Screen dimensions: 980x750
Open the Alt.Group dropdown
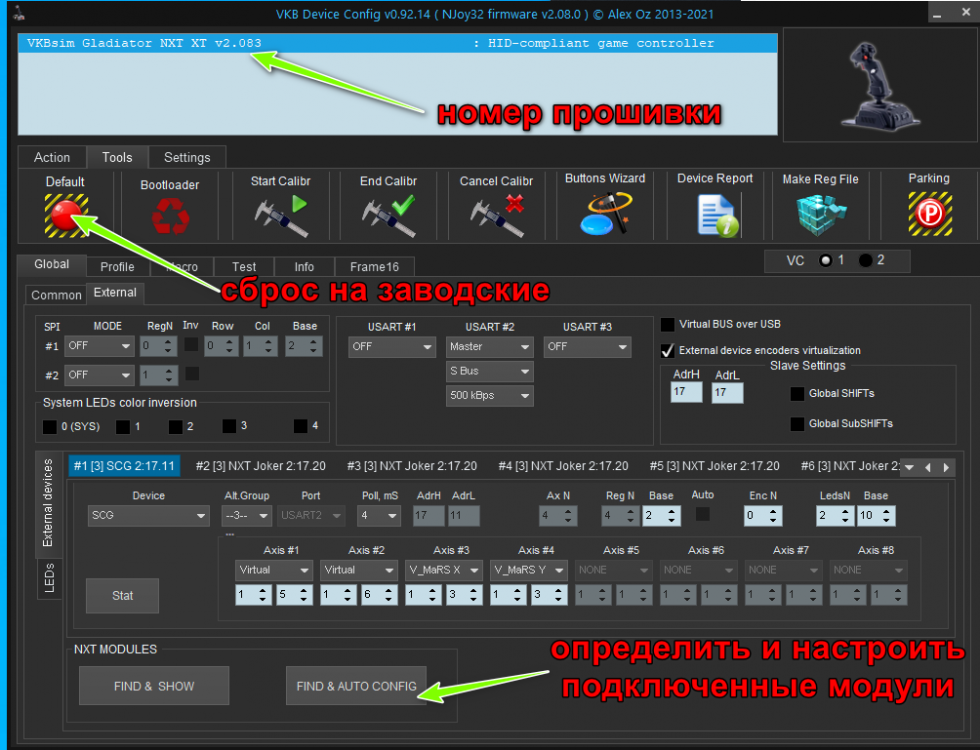(x=246, y=516)
